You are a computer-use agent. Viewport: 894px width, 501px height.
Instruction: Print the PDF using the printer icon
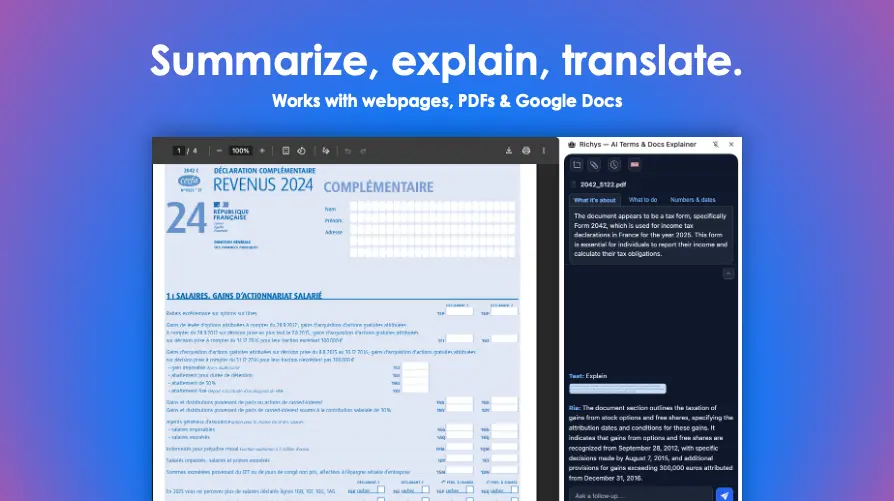coord(526,151)
